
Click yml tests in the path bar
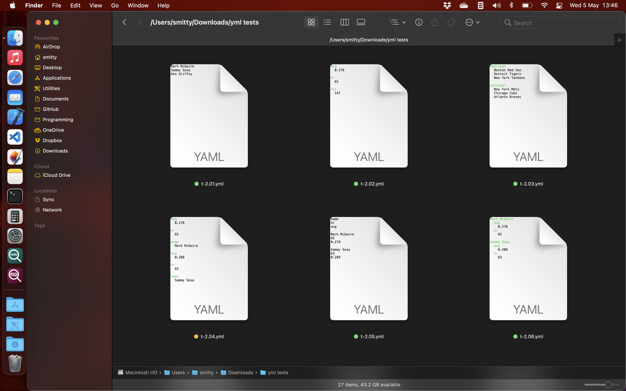tap(274, 373)
